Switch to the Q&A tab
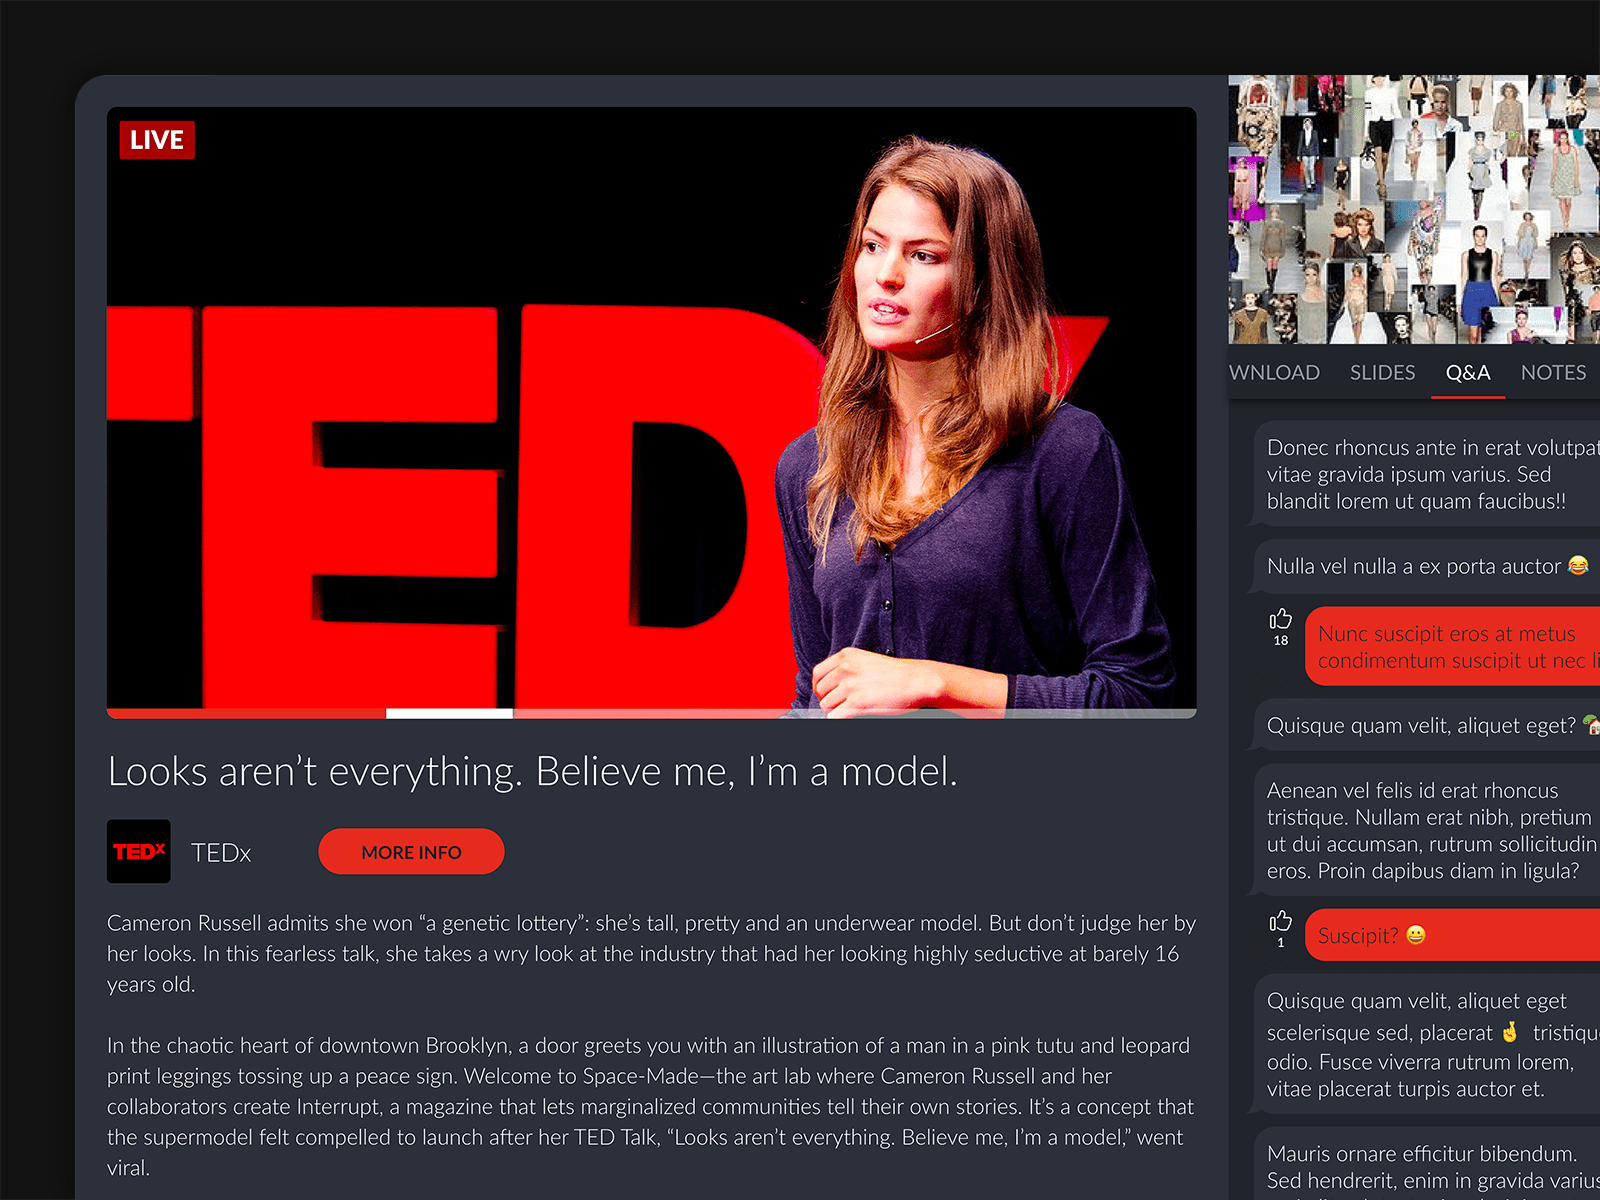 click(1468, 373)
